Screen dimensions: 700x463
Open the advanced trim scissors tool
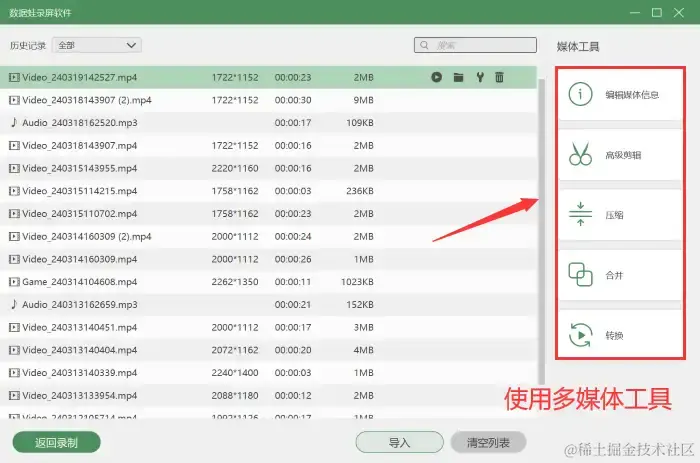pos(620,154)
